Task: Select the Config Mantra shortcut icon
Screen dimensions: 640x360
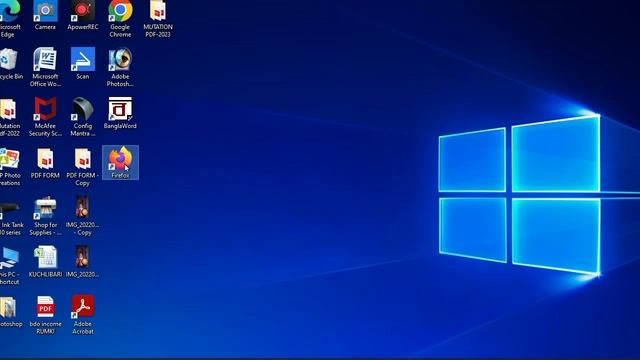Action: (82, 117)
